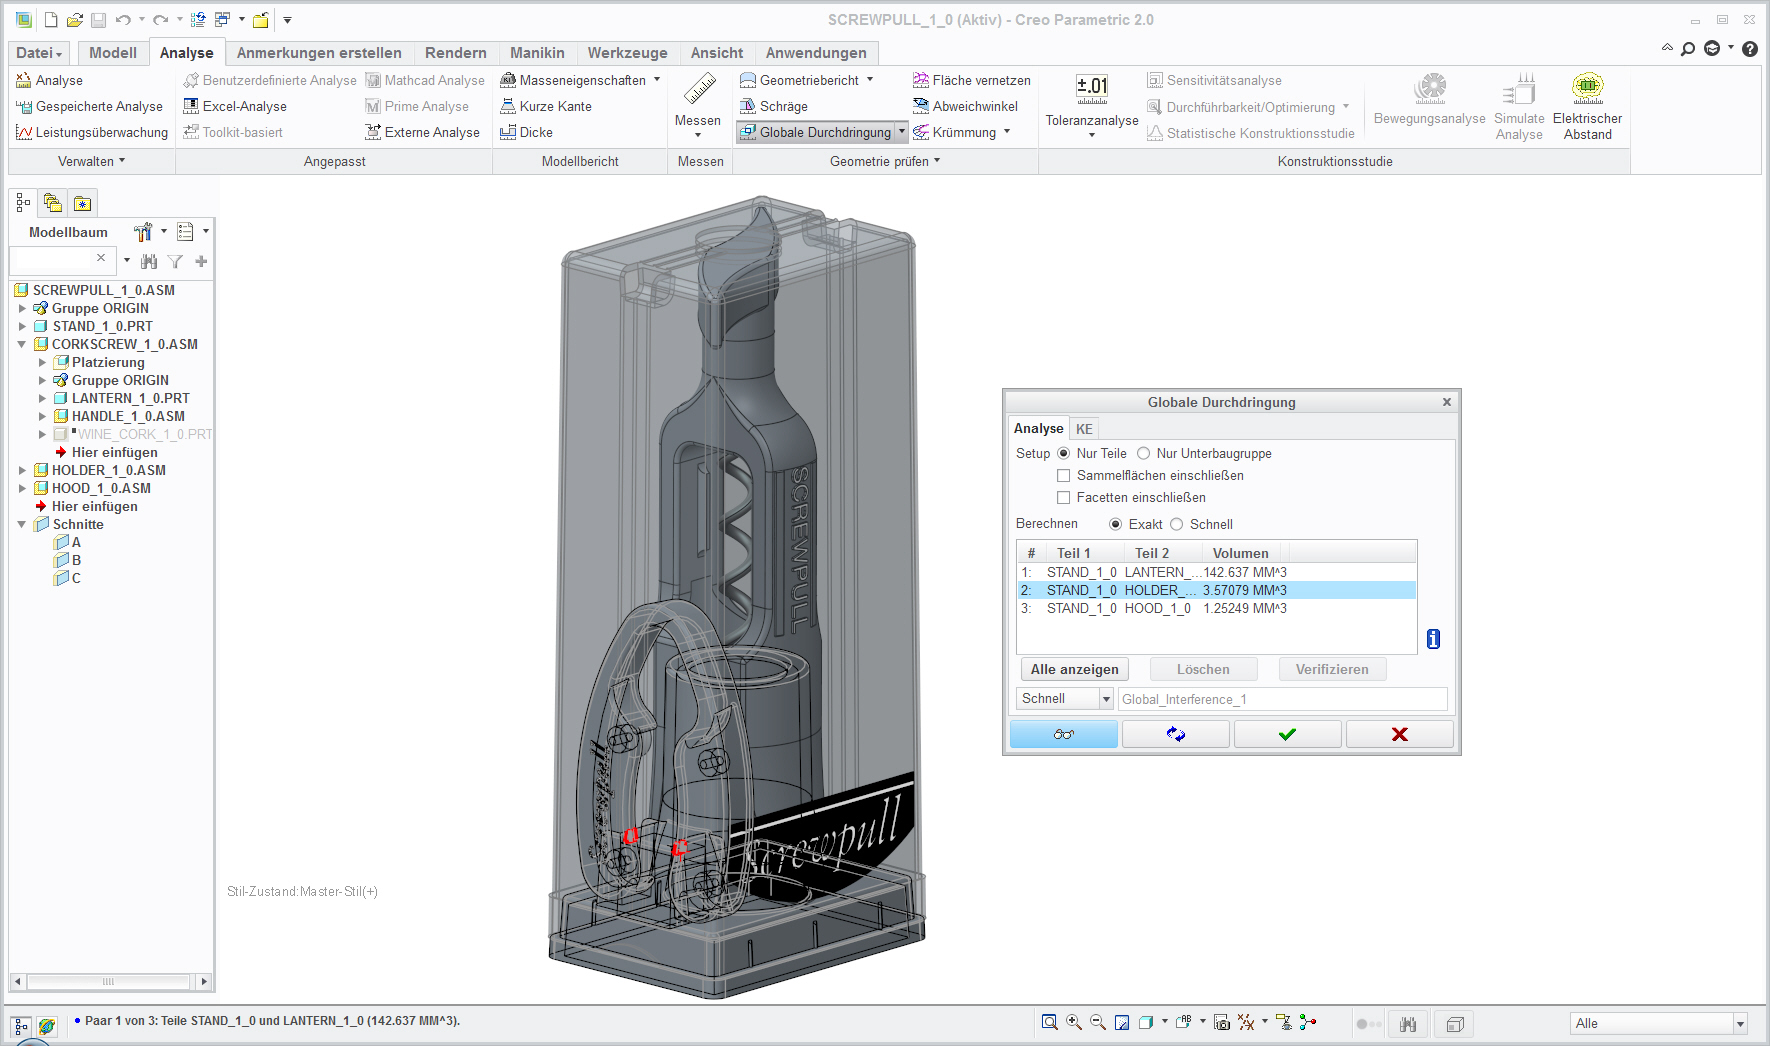Open the Abweichwinkel analysis
This screenshot has width=1770, height=1046.
965,106
